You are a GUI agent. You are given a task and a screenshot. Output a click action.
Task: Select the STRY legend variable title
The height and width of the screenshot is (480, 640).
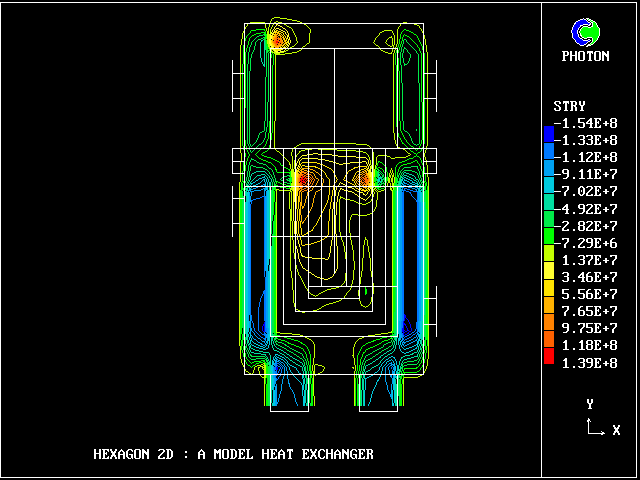tap(569, 106)
